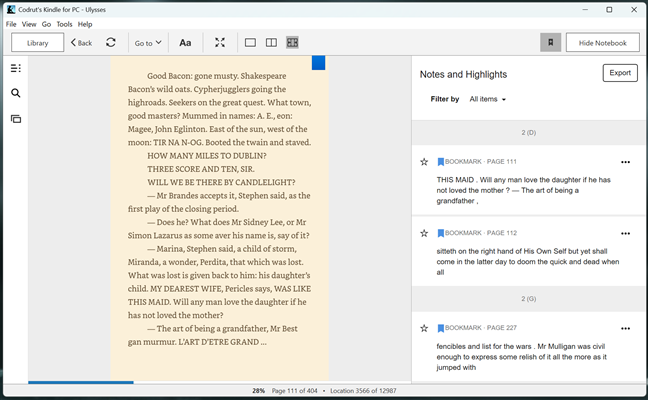
Task: Enter full screen reading mode
Action: coord(220,43)
